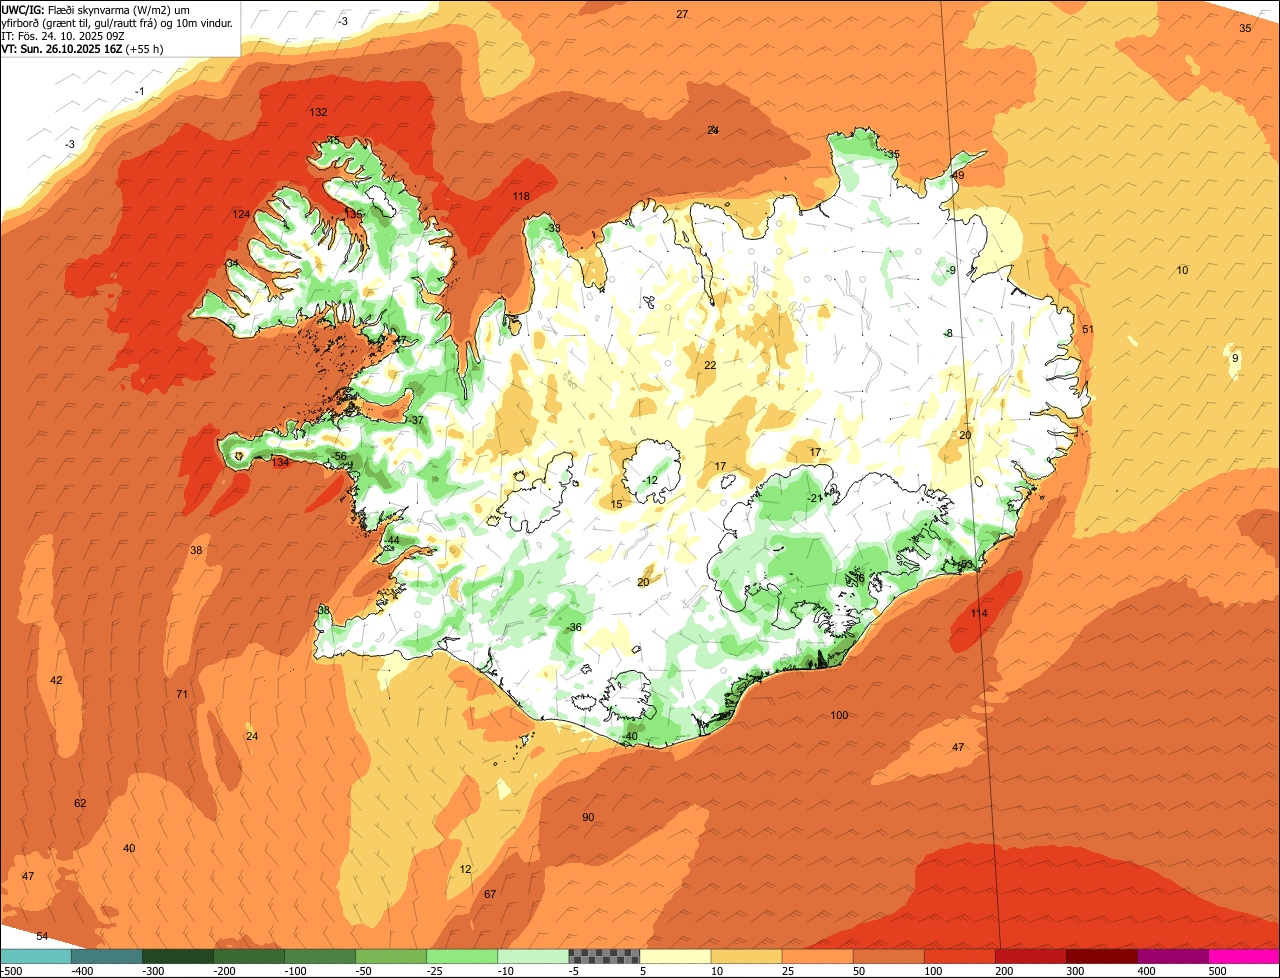Select the initial time 'IT: Fös. 24. 10. 2025 09Z'

[x=63, y=35]
